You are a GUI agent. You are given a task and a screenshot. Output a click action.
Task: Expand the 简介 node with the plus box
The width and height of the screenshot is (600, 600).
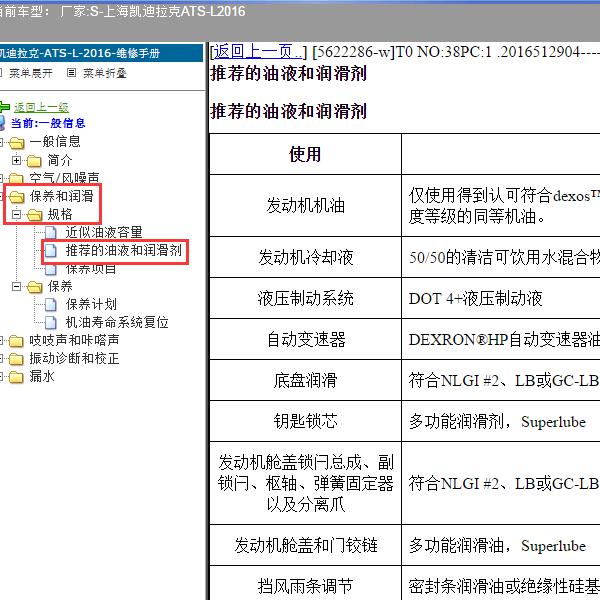point(16,160)
